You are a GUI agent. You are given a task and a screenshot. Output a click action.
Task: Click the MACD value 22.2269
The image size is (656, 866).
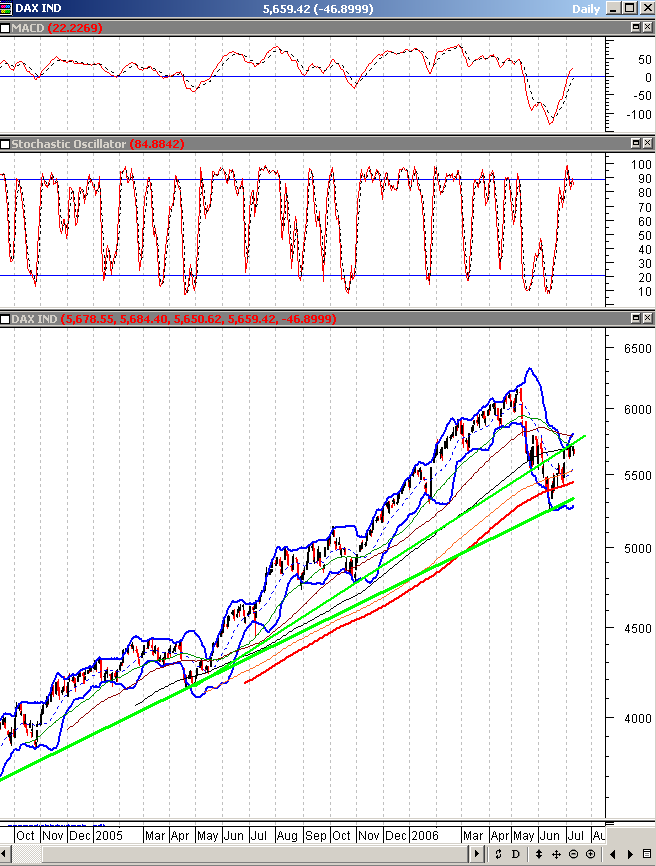tap(75, 28)
